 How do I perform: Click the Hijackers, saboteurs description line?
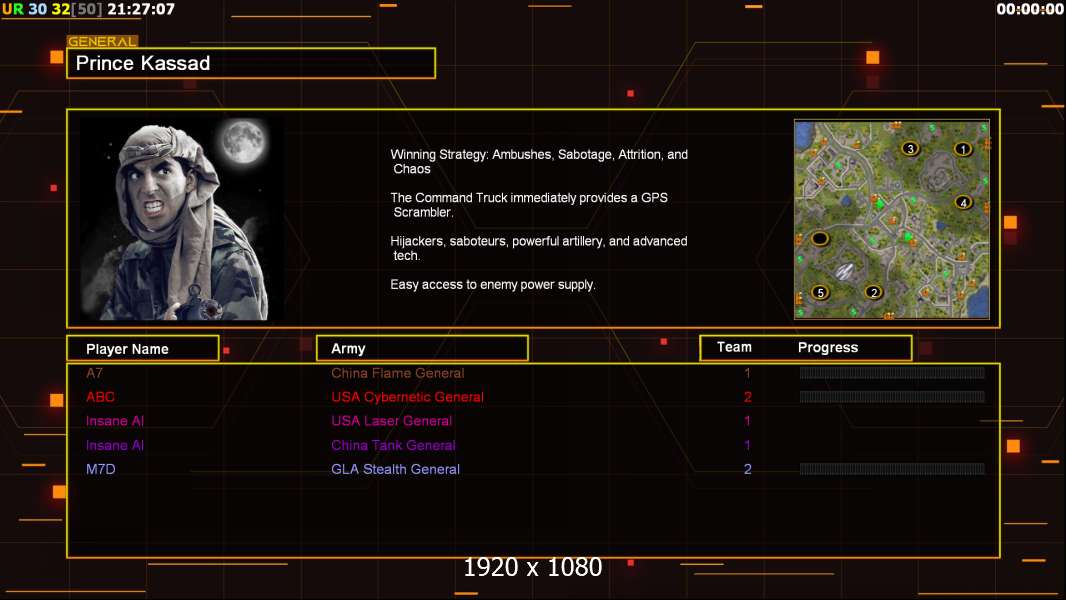click(x=538, y=248)
